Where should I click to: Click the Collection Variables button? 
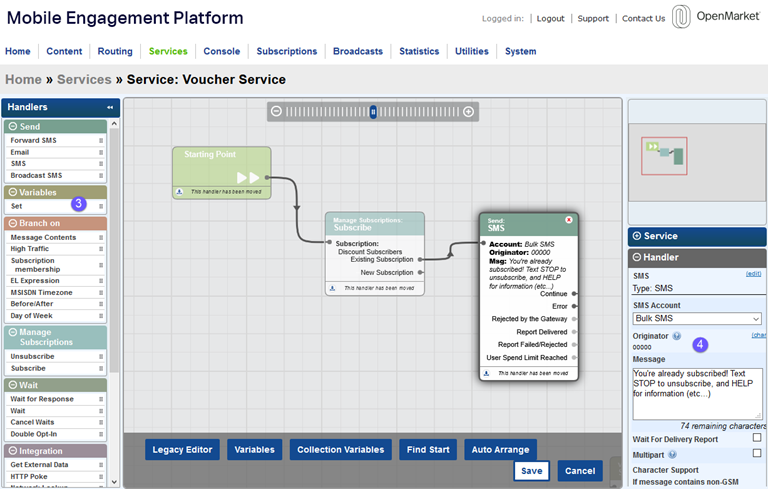pyautogui.click(x=341, y=450)
